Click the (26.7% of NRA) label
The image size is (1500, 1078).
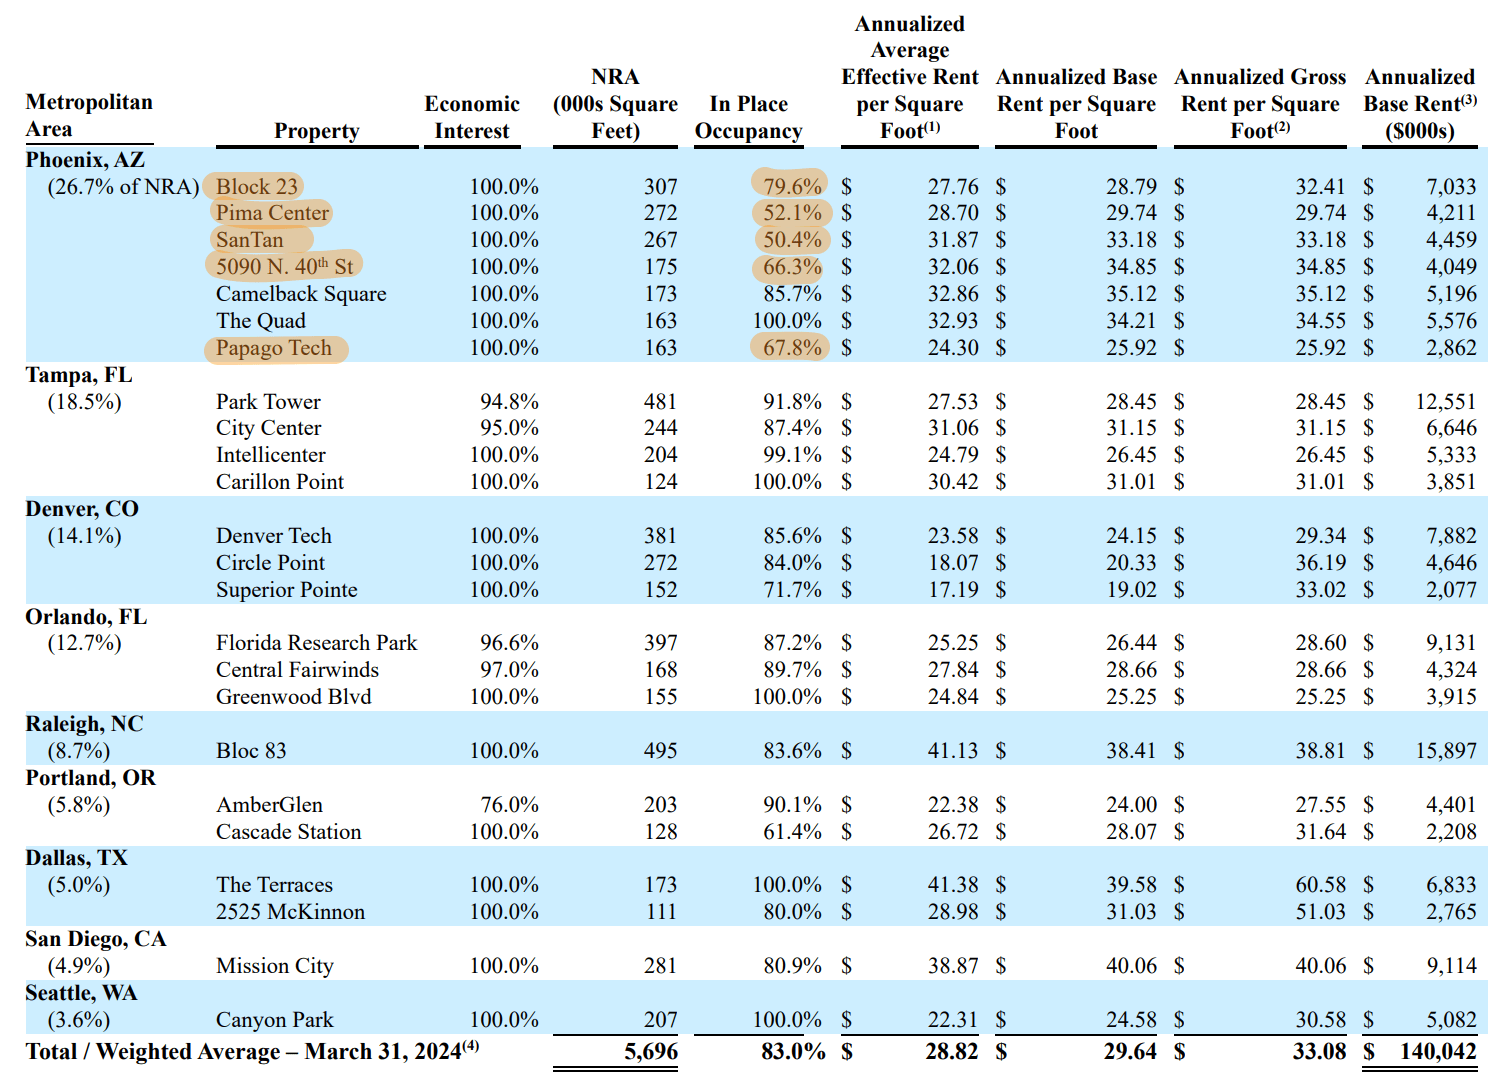pos(123,187)
